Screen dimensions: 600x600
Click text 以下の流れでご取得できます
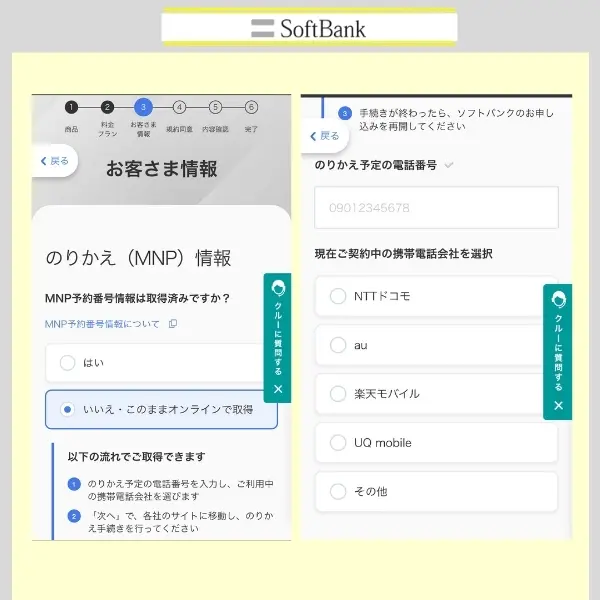pos(136,457)
